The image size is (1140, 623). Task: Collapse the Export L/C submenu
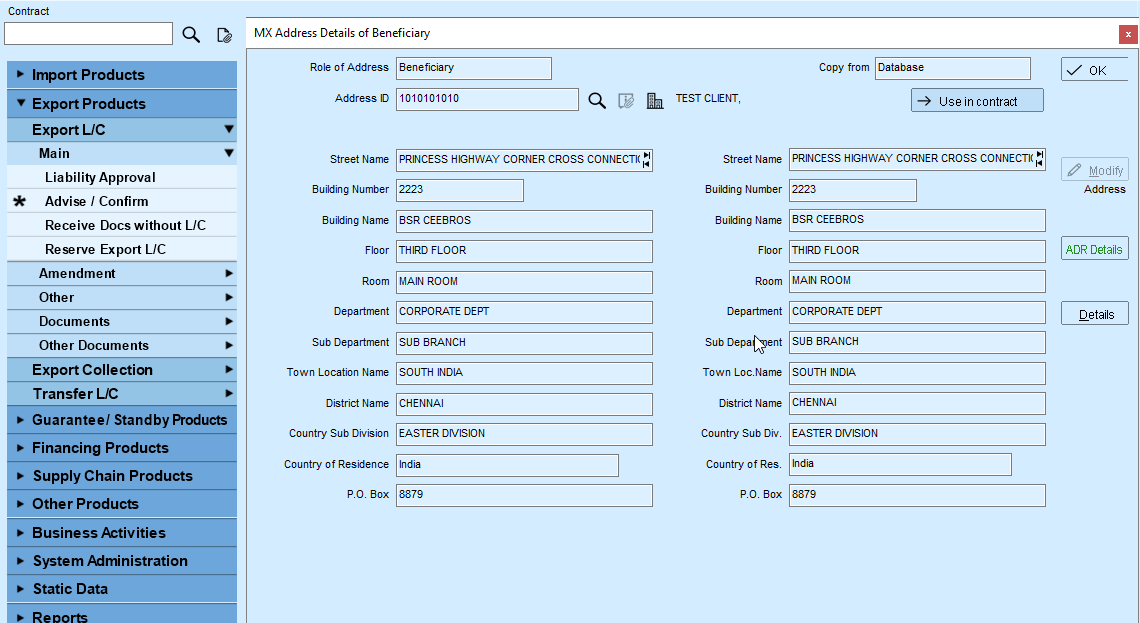tap(122, 129)
